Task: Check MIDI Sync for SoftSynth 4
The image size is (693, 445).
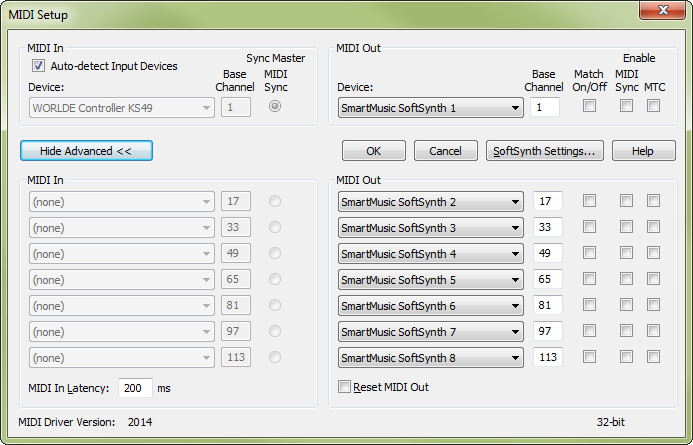Action: coord(626,253)
